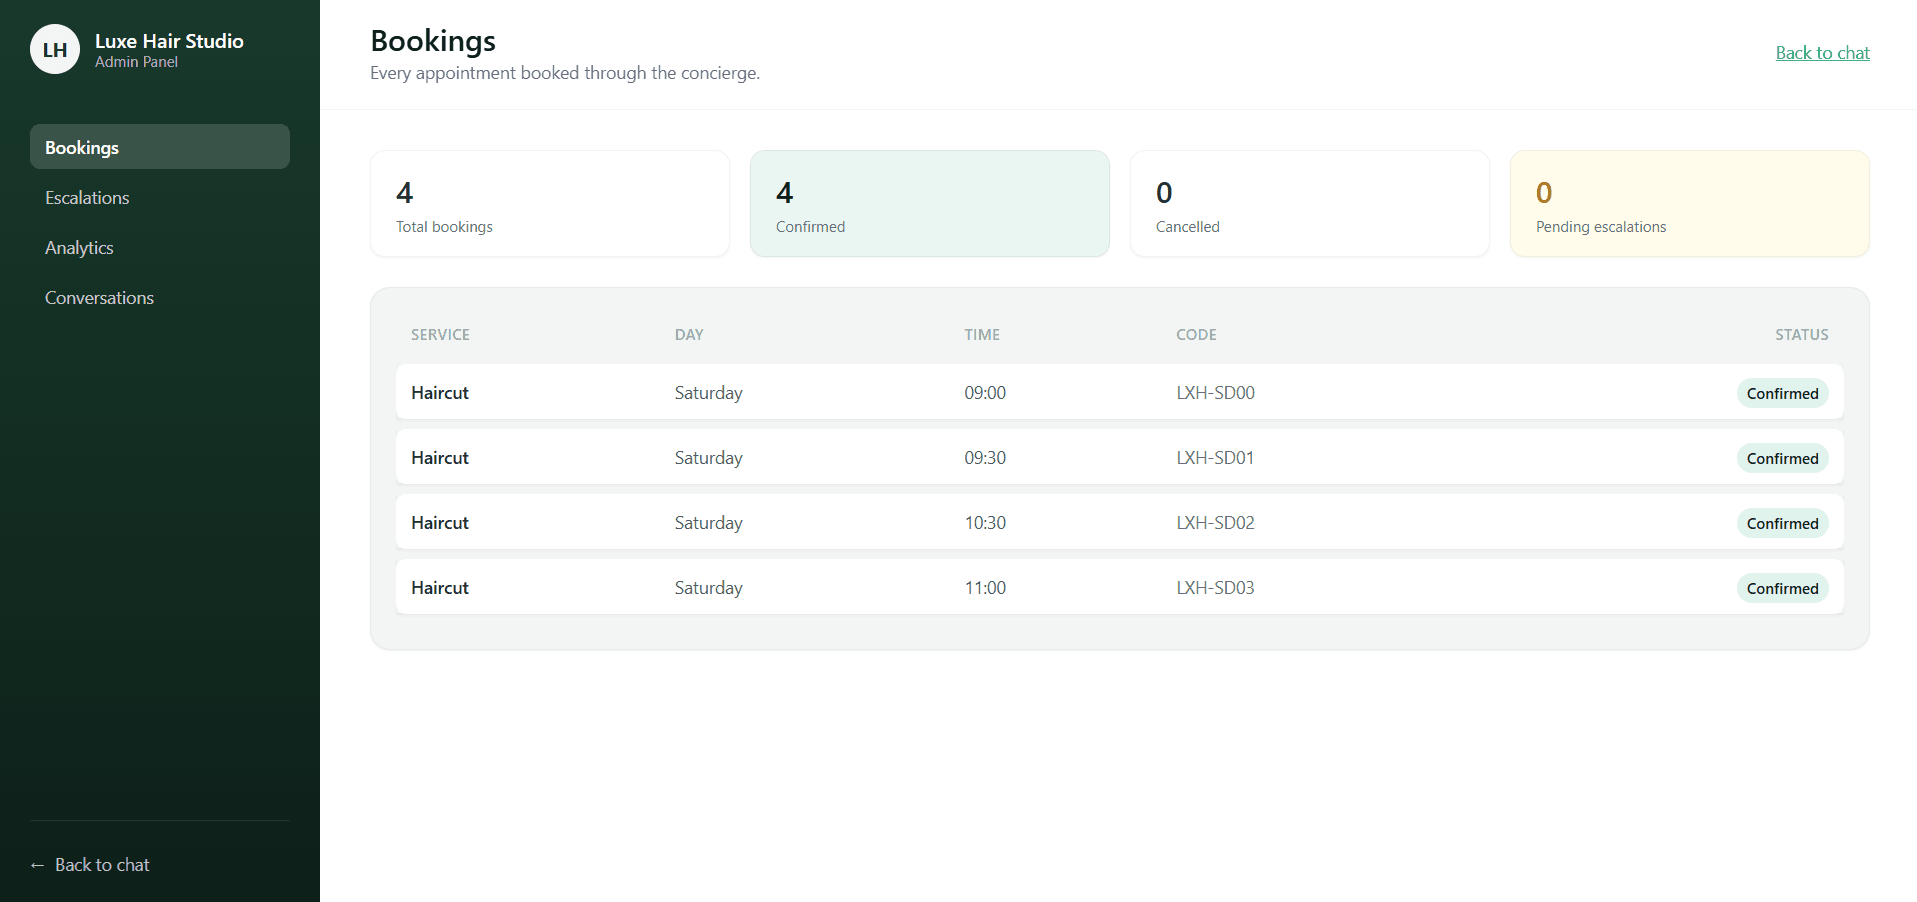Click the Bookings page heading
Viewport: 1917px width, 902px height.
[433, 41]
